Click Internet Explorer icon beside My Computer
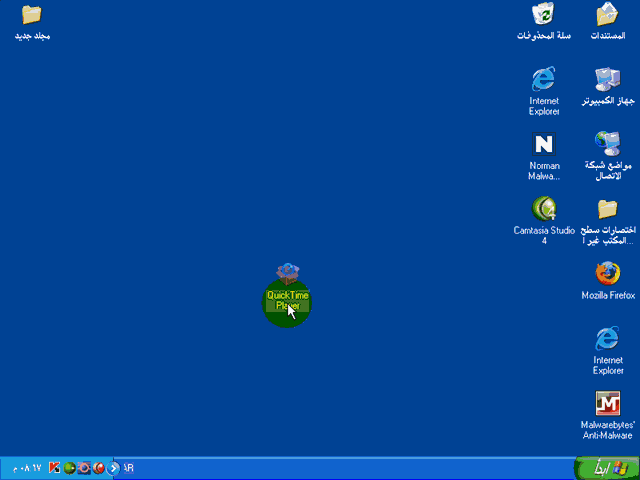The width and height of the screenshot is (640, 480). pos(544,79)
